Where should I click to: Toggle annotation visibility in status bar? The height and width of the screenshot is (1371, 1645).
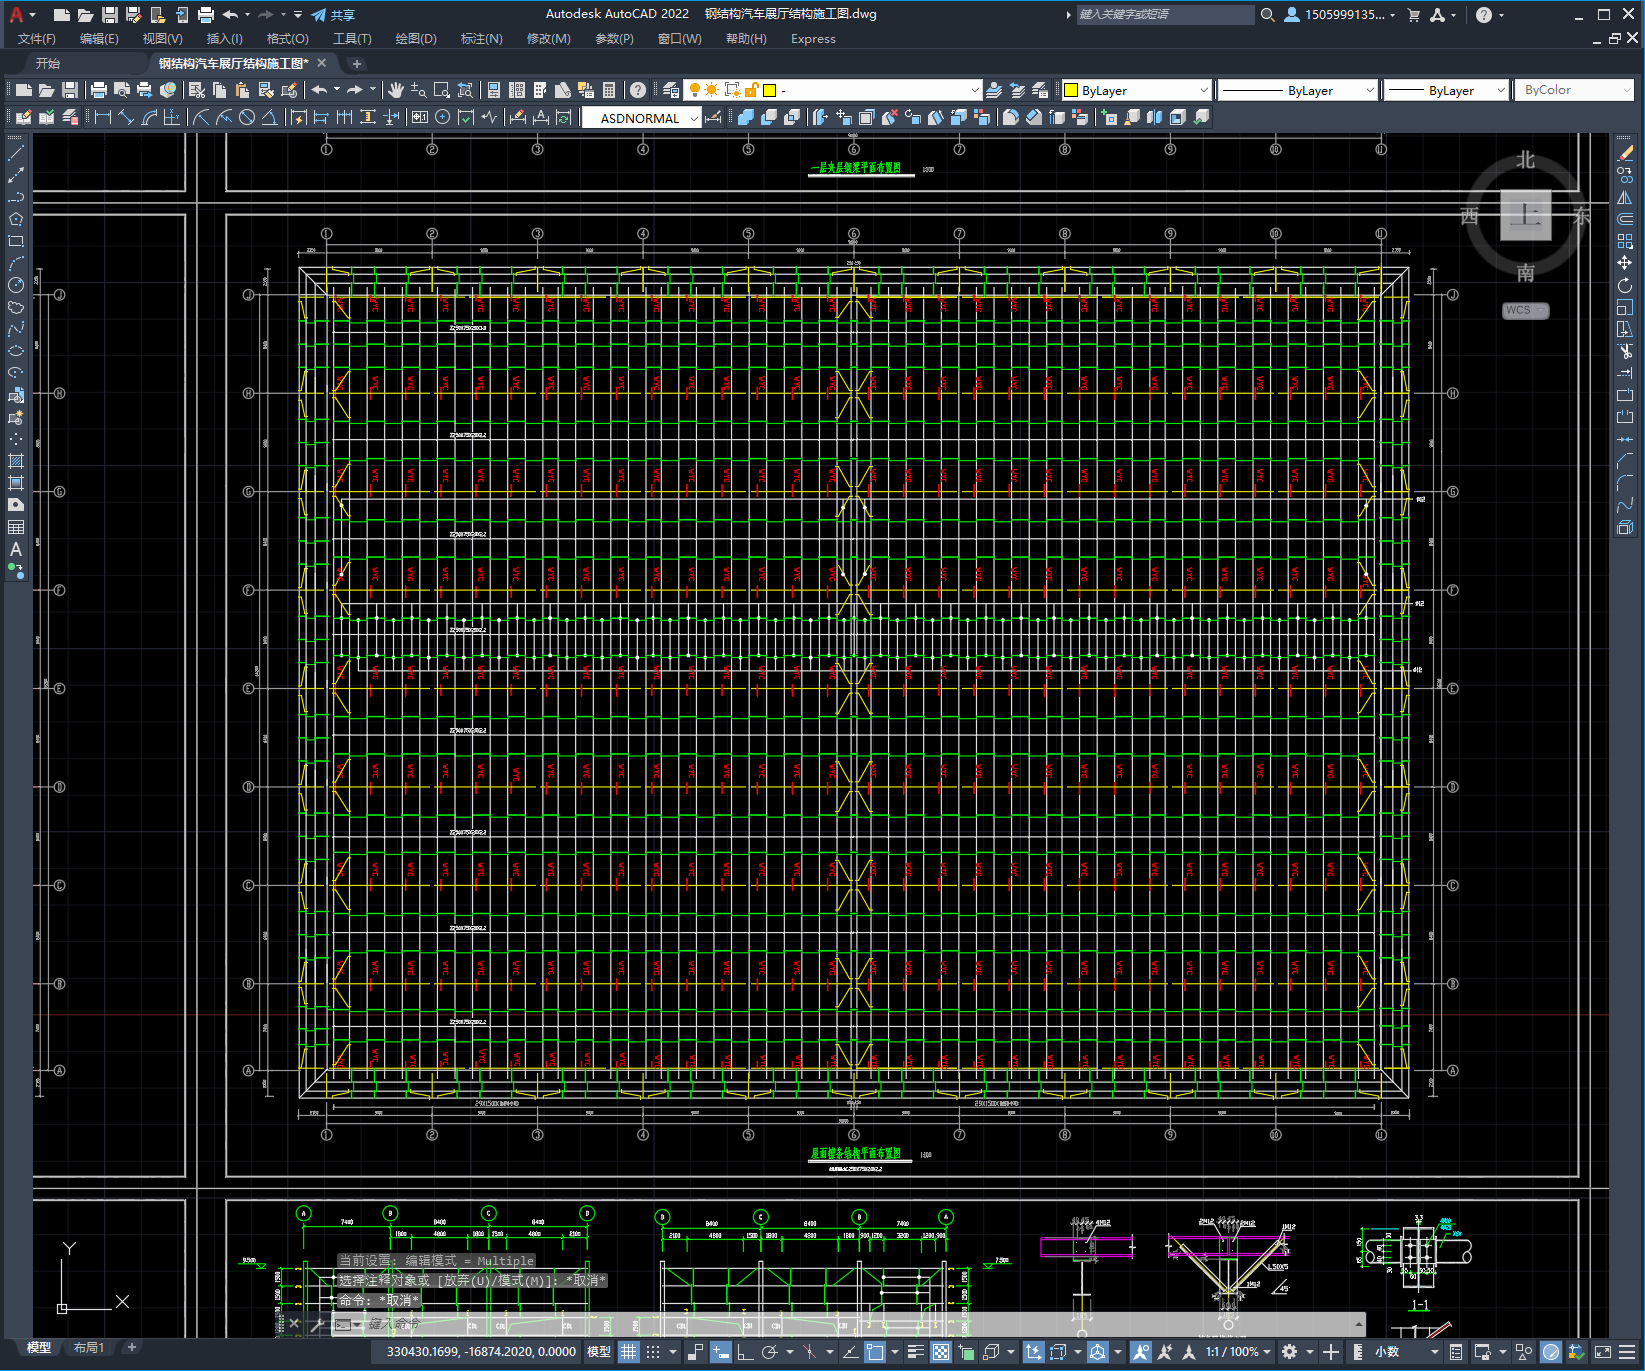(1140, 1352)
